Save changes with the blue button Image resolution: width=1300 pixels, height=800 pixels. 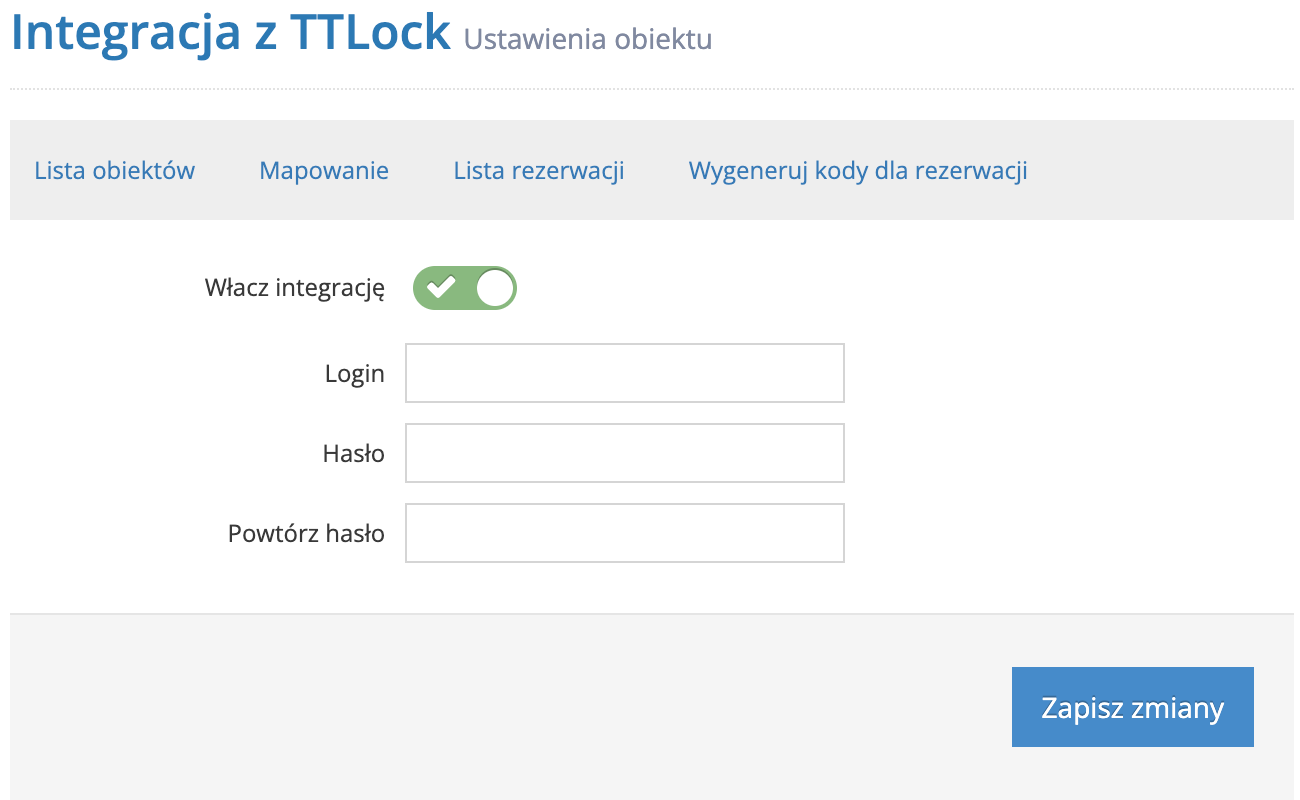[1132, 706]
